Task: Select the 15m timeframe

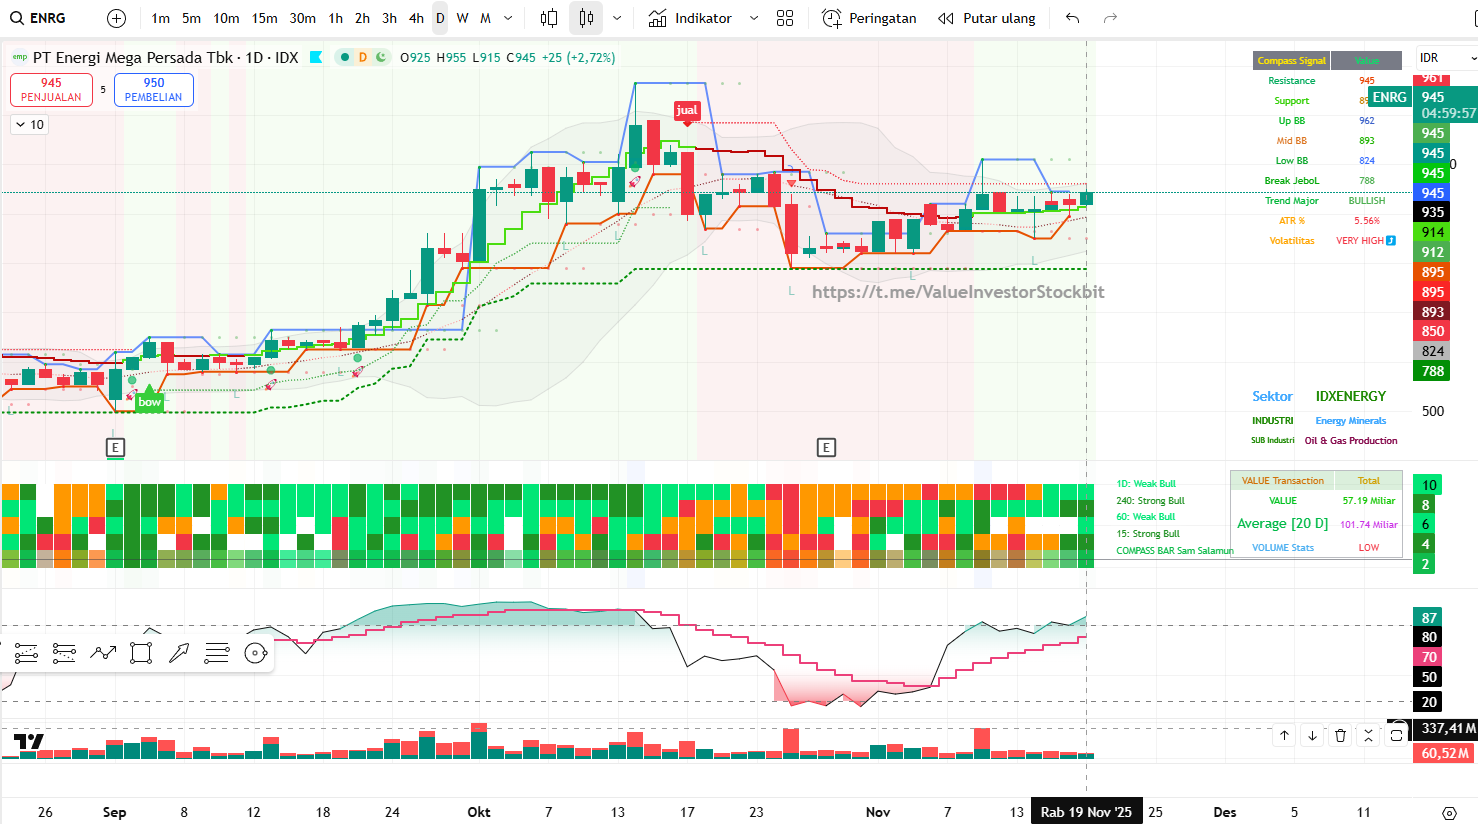Action: [264, 18]
